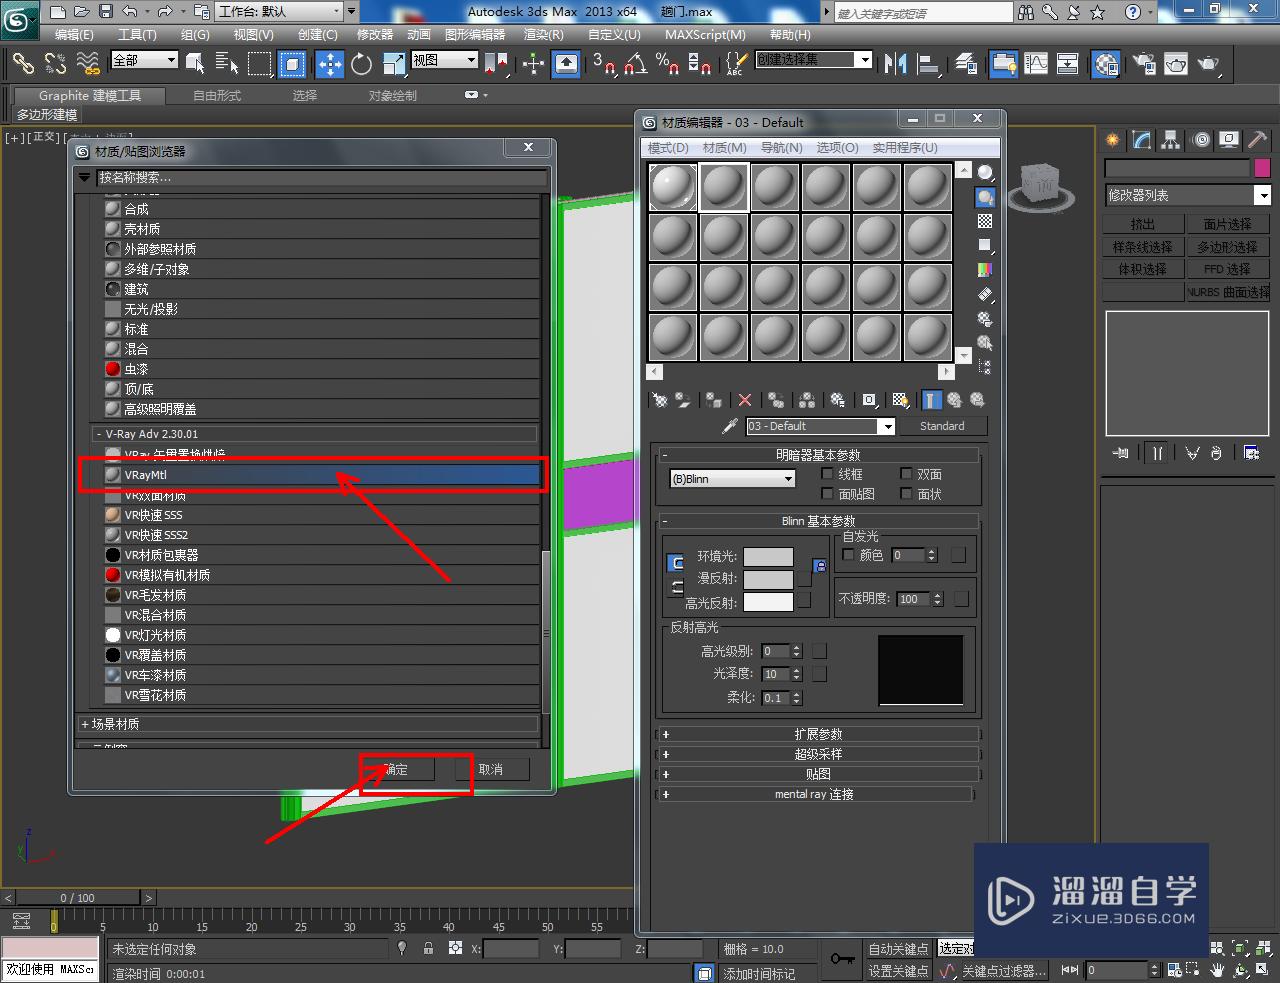Open Render Setup teapot icon

pos(1144,64)
